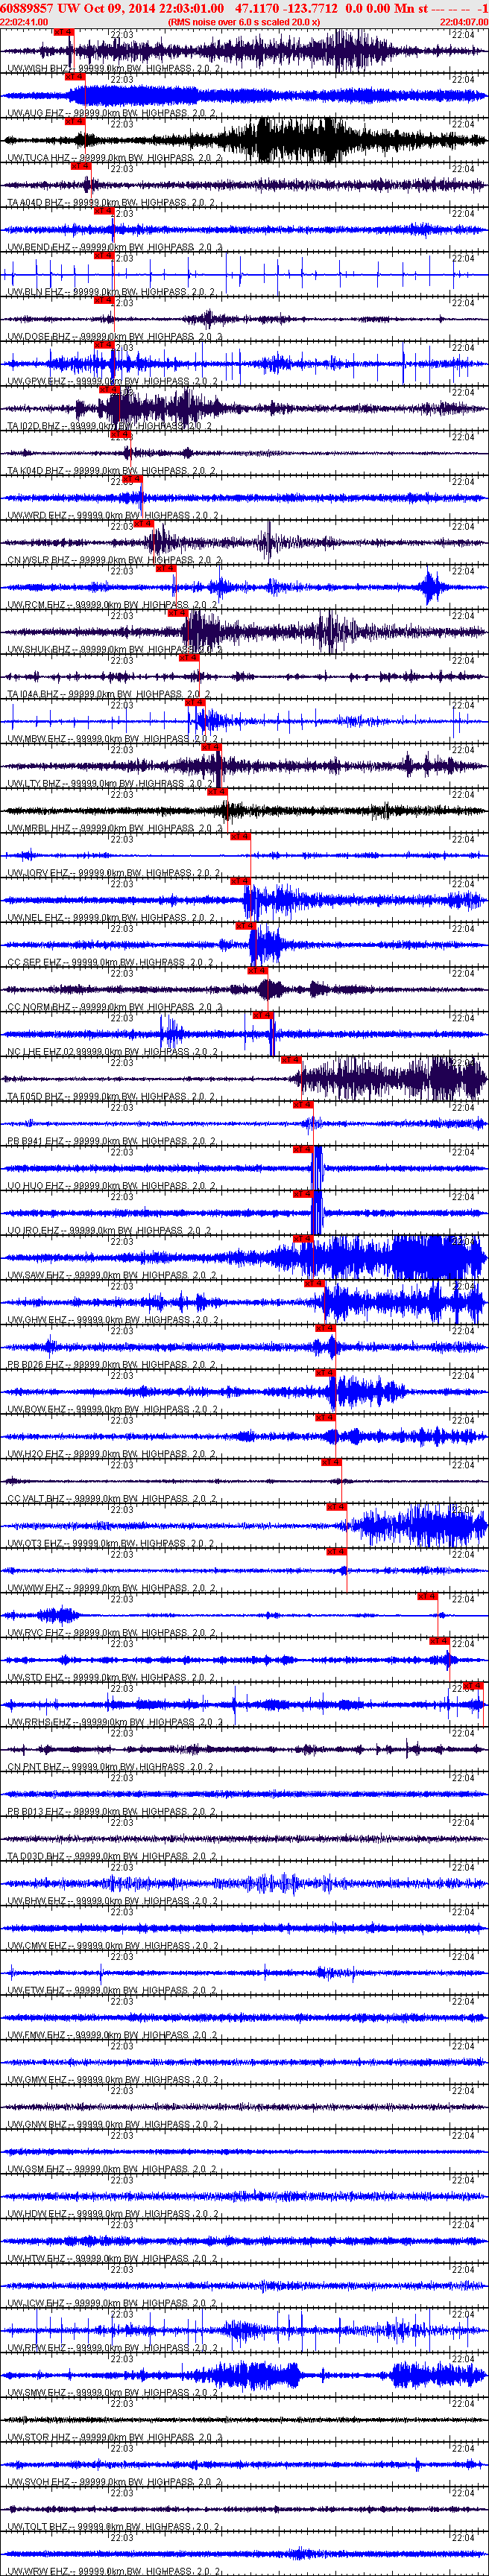Select the UW.BLN EHZ station label
Screen dimensions: 489x2576
pyautogui.click(x=111, y=293)
